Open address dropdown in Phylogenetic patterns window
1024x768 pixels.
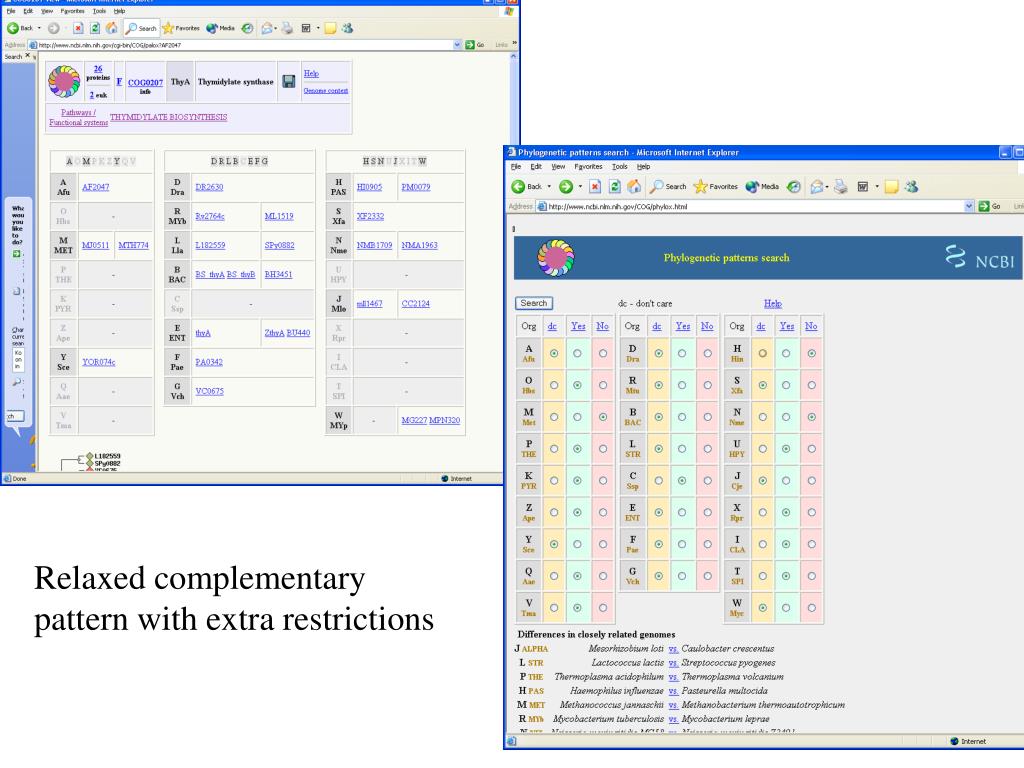(x=968, y=206)
